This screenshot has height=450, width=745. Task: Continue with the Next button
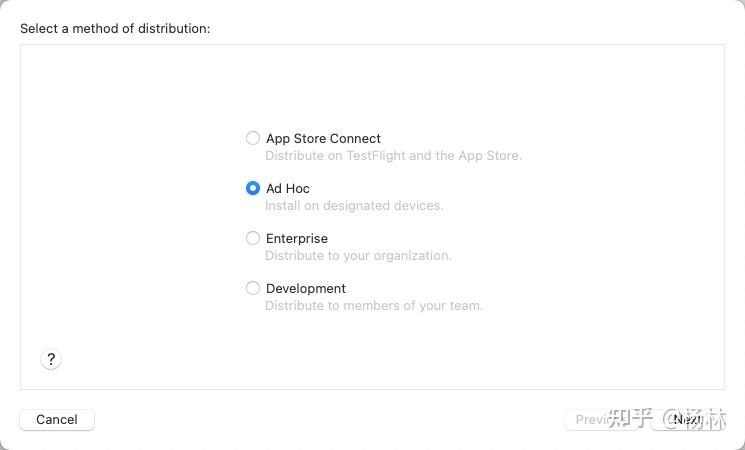tap(689, 420)
